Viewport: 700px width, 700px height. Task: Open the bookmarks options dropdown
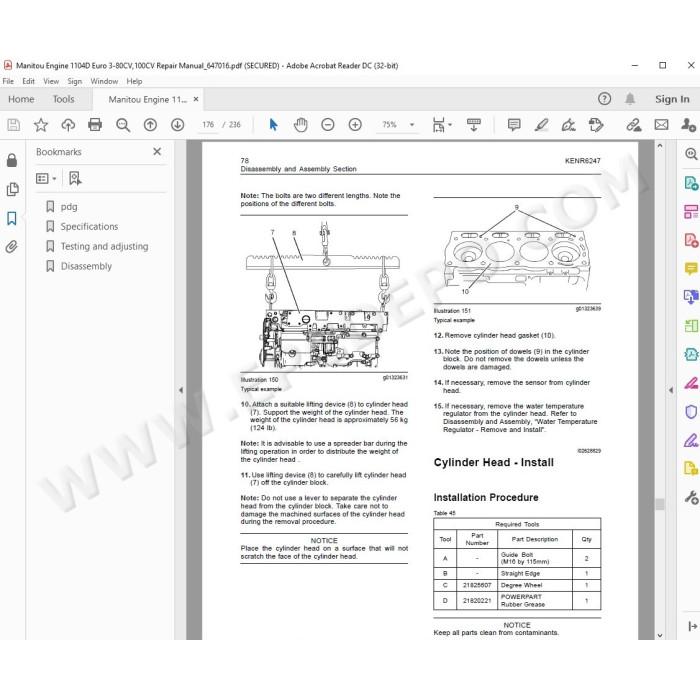(46, 179)
